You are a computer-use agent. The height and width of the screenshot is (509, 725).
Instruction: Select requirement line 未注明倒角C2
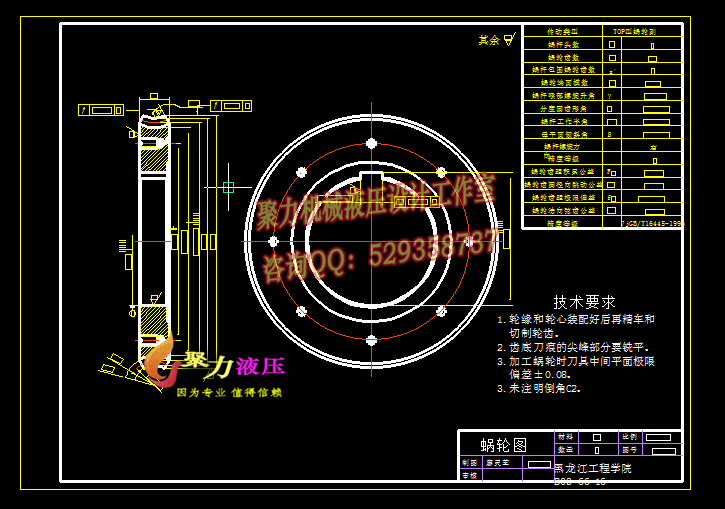[545, 388]
